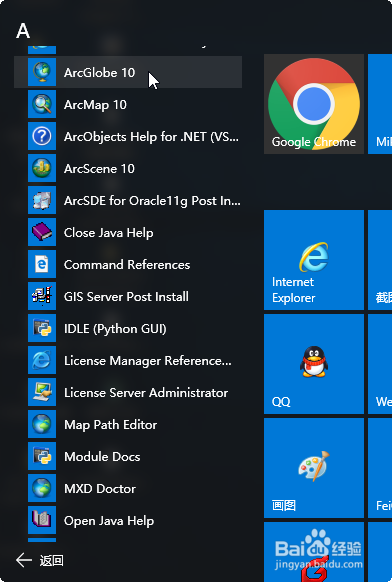
Task: Open the License Server Administrator icon
Action: tap(42, 392)
